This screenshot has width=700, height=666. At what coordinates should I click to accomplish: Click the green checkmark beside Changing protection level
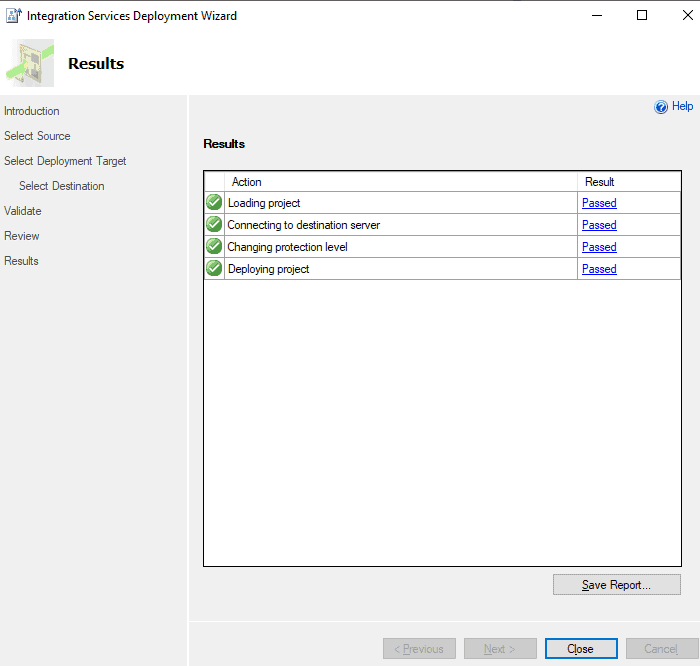[x=214, y=246]
